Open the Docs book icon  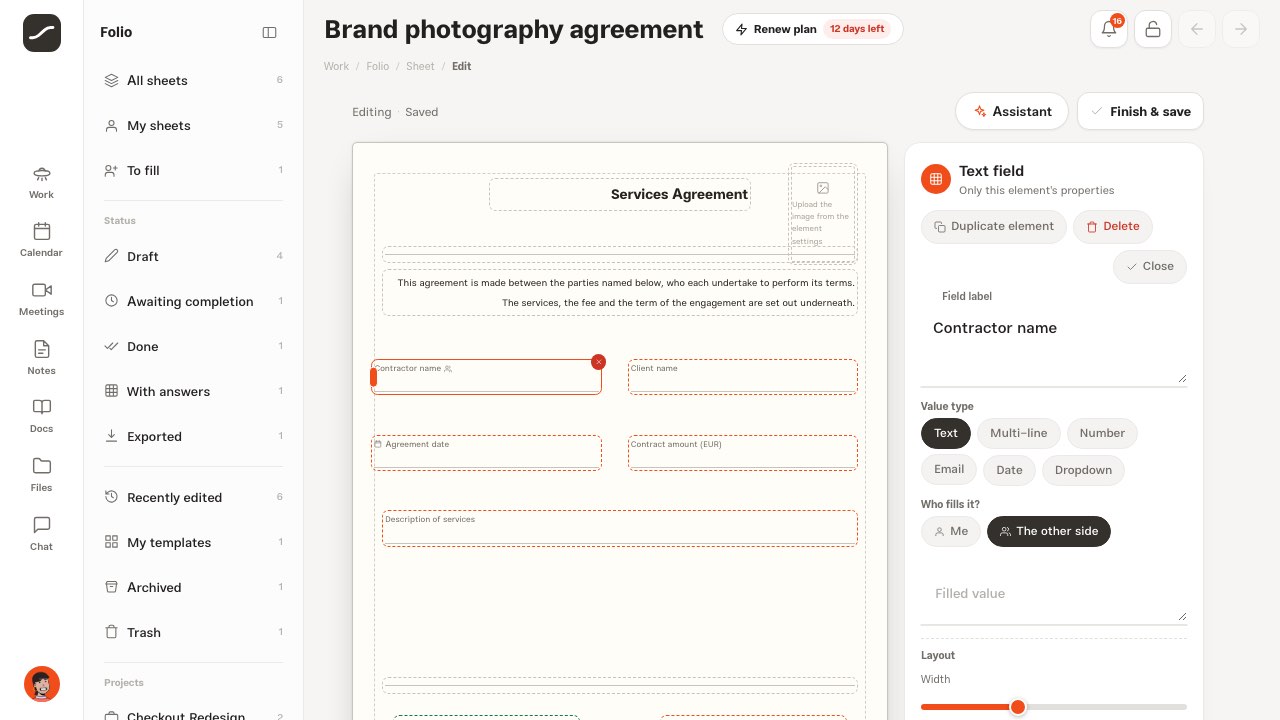click(x=41, y=416)
